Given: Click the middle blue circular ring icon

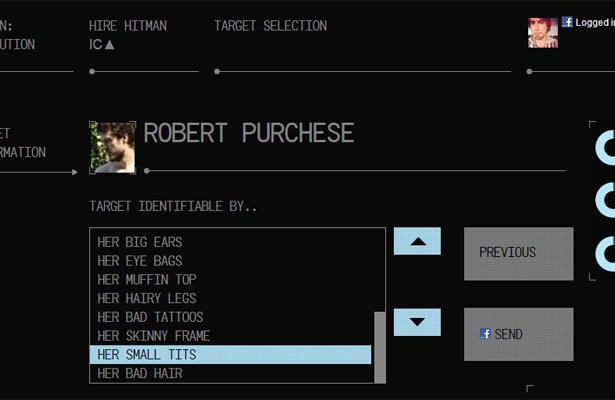Looking at the screenshot, I should (605, 200).
